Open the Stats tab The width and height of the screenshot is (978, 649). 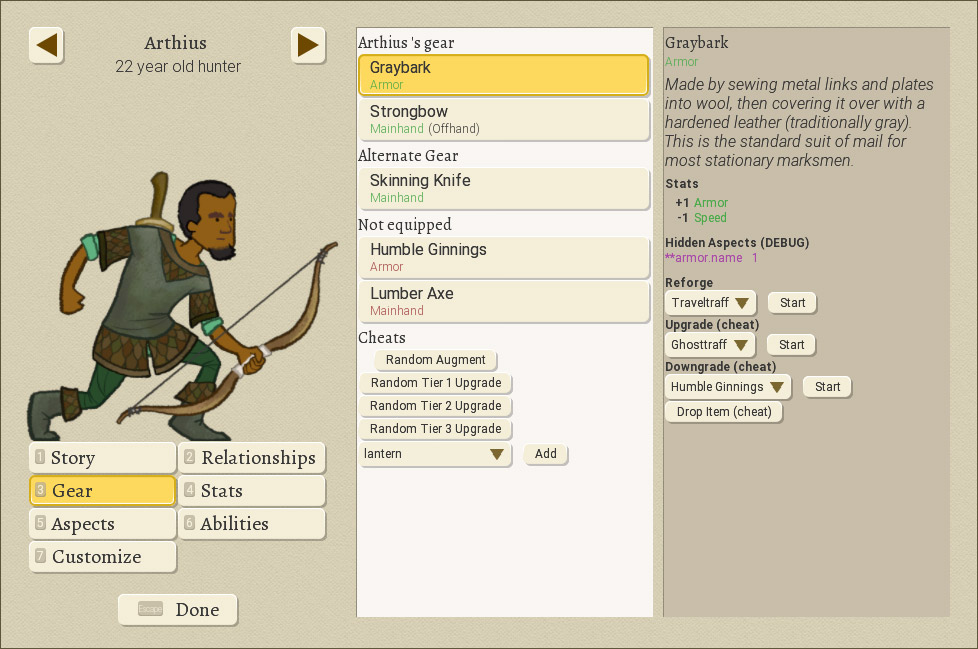252,491
